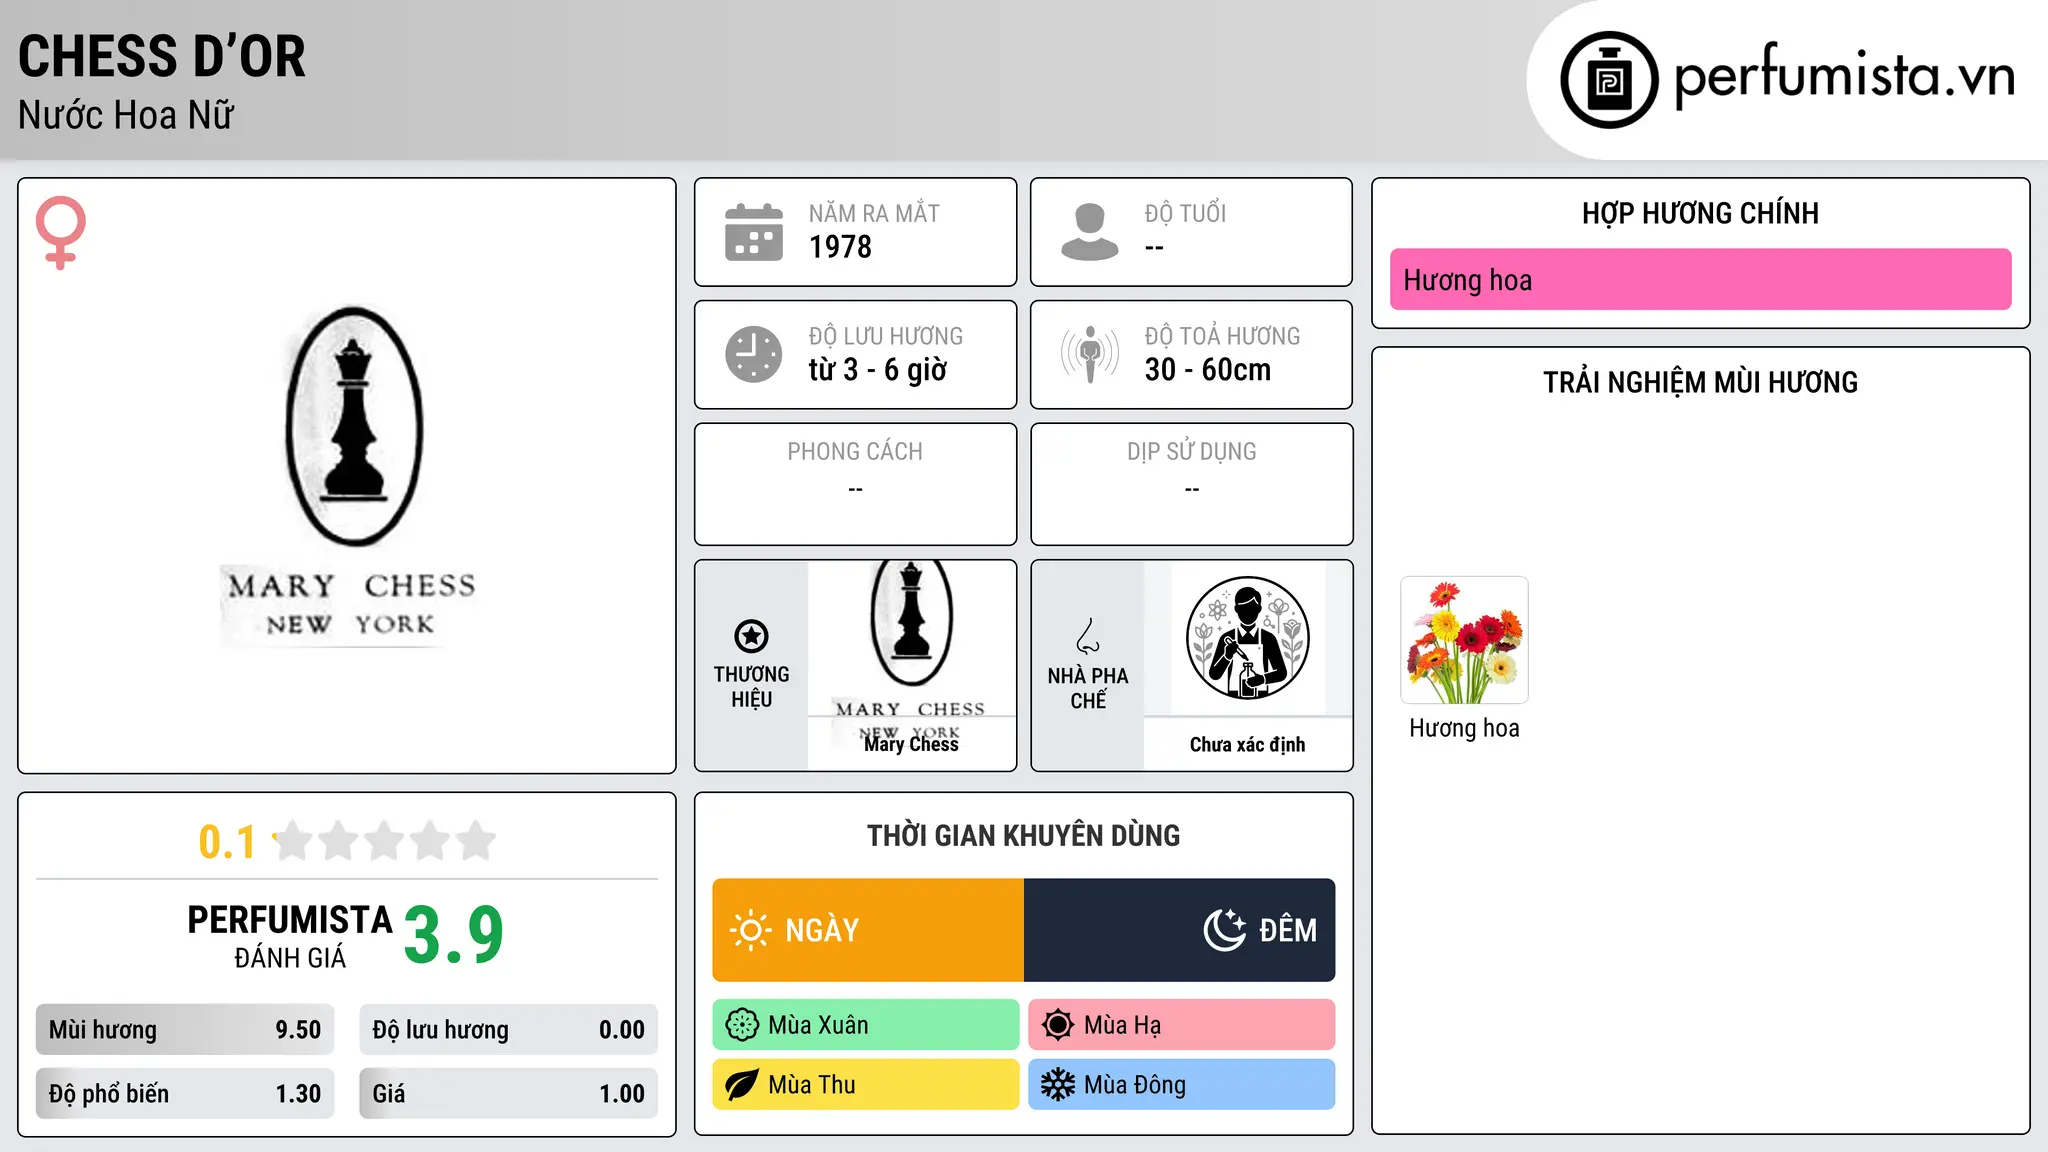Click the Dịp sử dụng card
Screen dimensions: 2048x1152
point(1191,484)
